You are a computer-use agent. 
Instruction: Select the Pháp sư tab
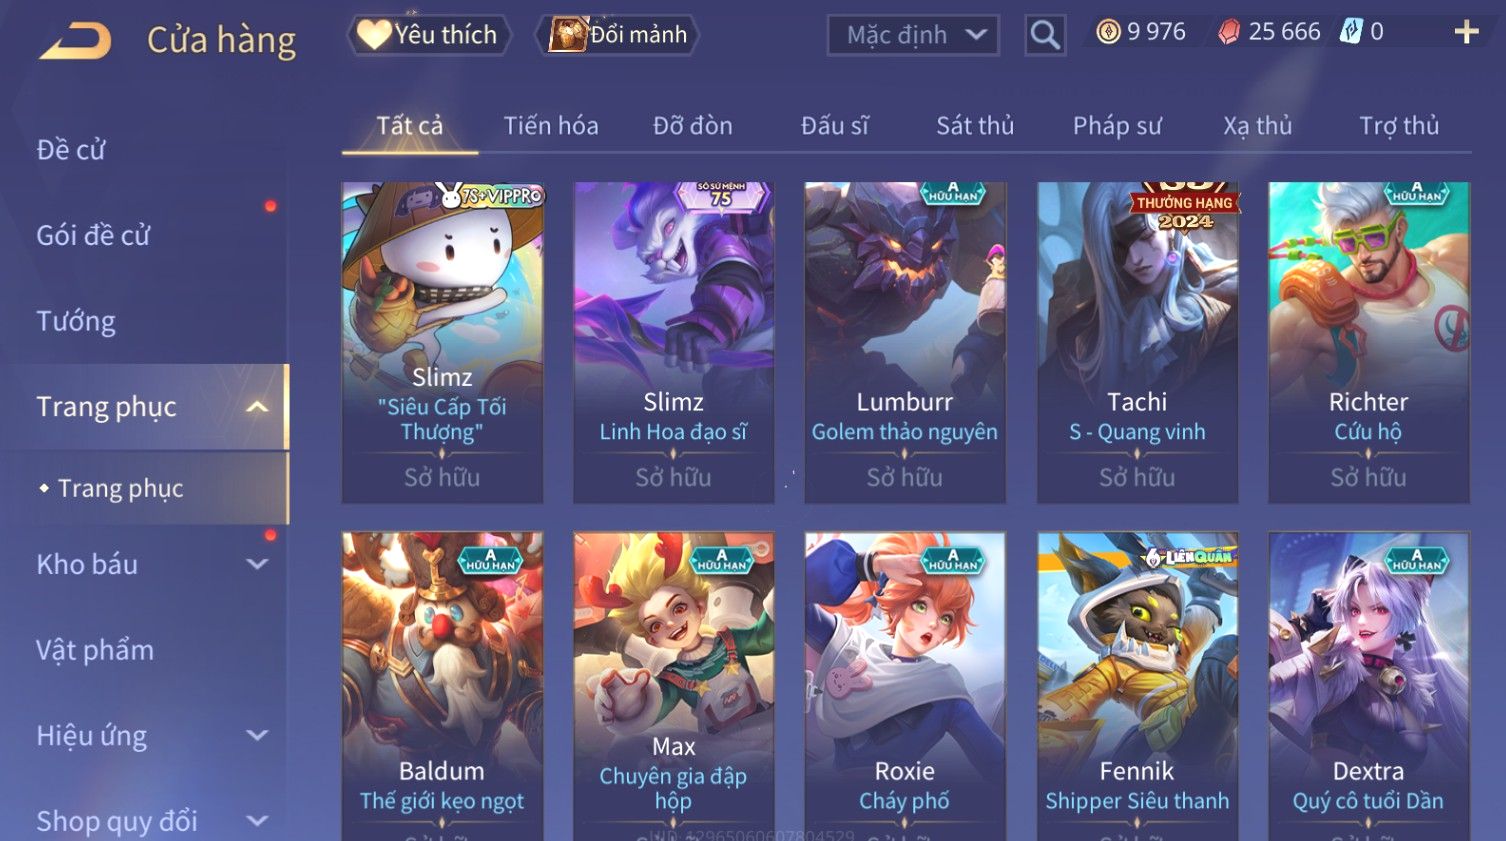pyautogui.click(x=1117, y=126)
